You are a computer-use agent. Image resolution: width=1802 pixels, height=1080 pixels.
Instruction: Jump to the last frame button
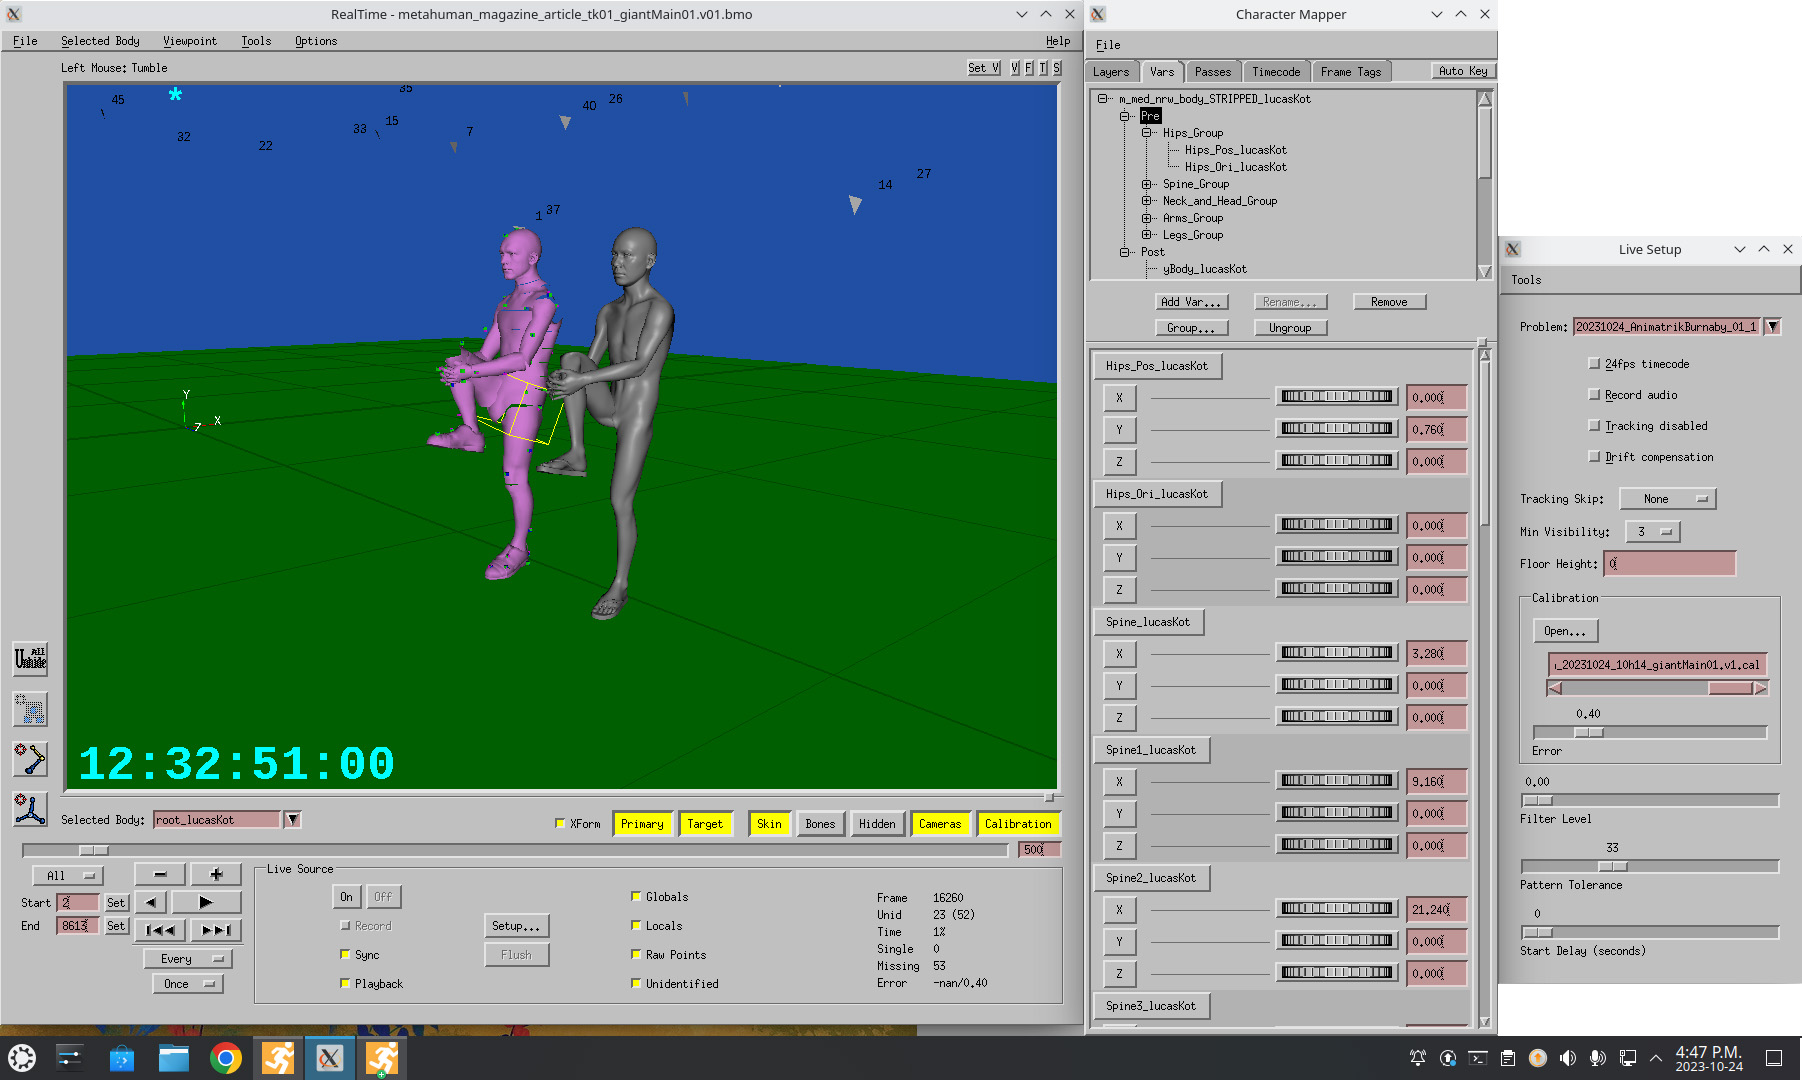(x=215, y=930)
